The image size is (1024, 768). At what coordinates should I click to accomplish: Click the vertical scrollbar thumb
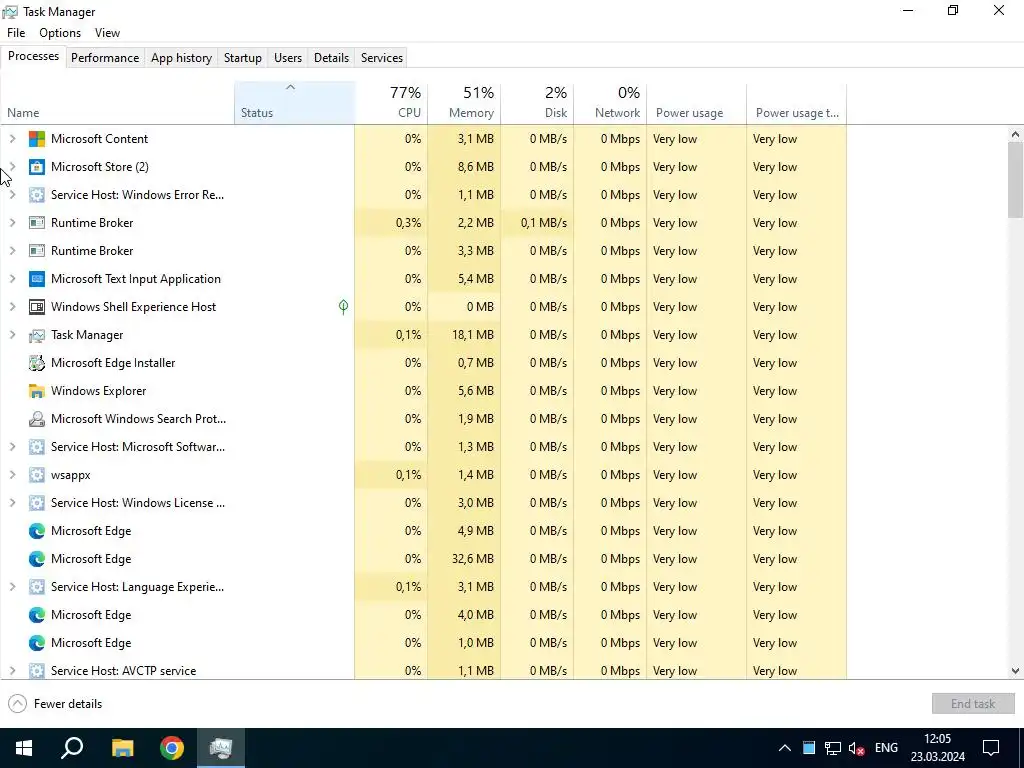1015,180
